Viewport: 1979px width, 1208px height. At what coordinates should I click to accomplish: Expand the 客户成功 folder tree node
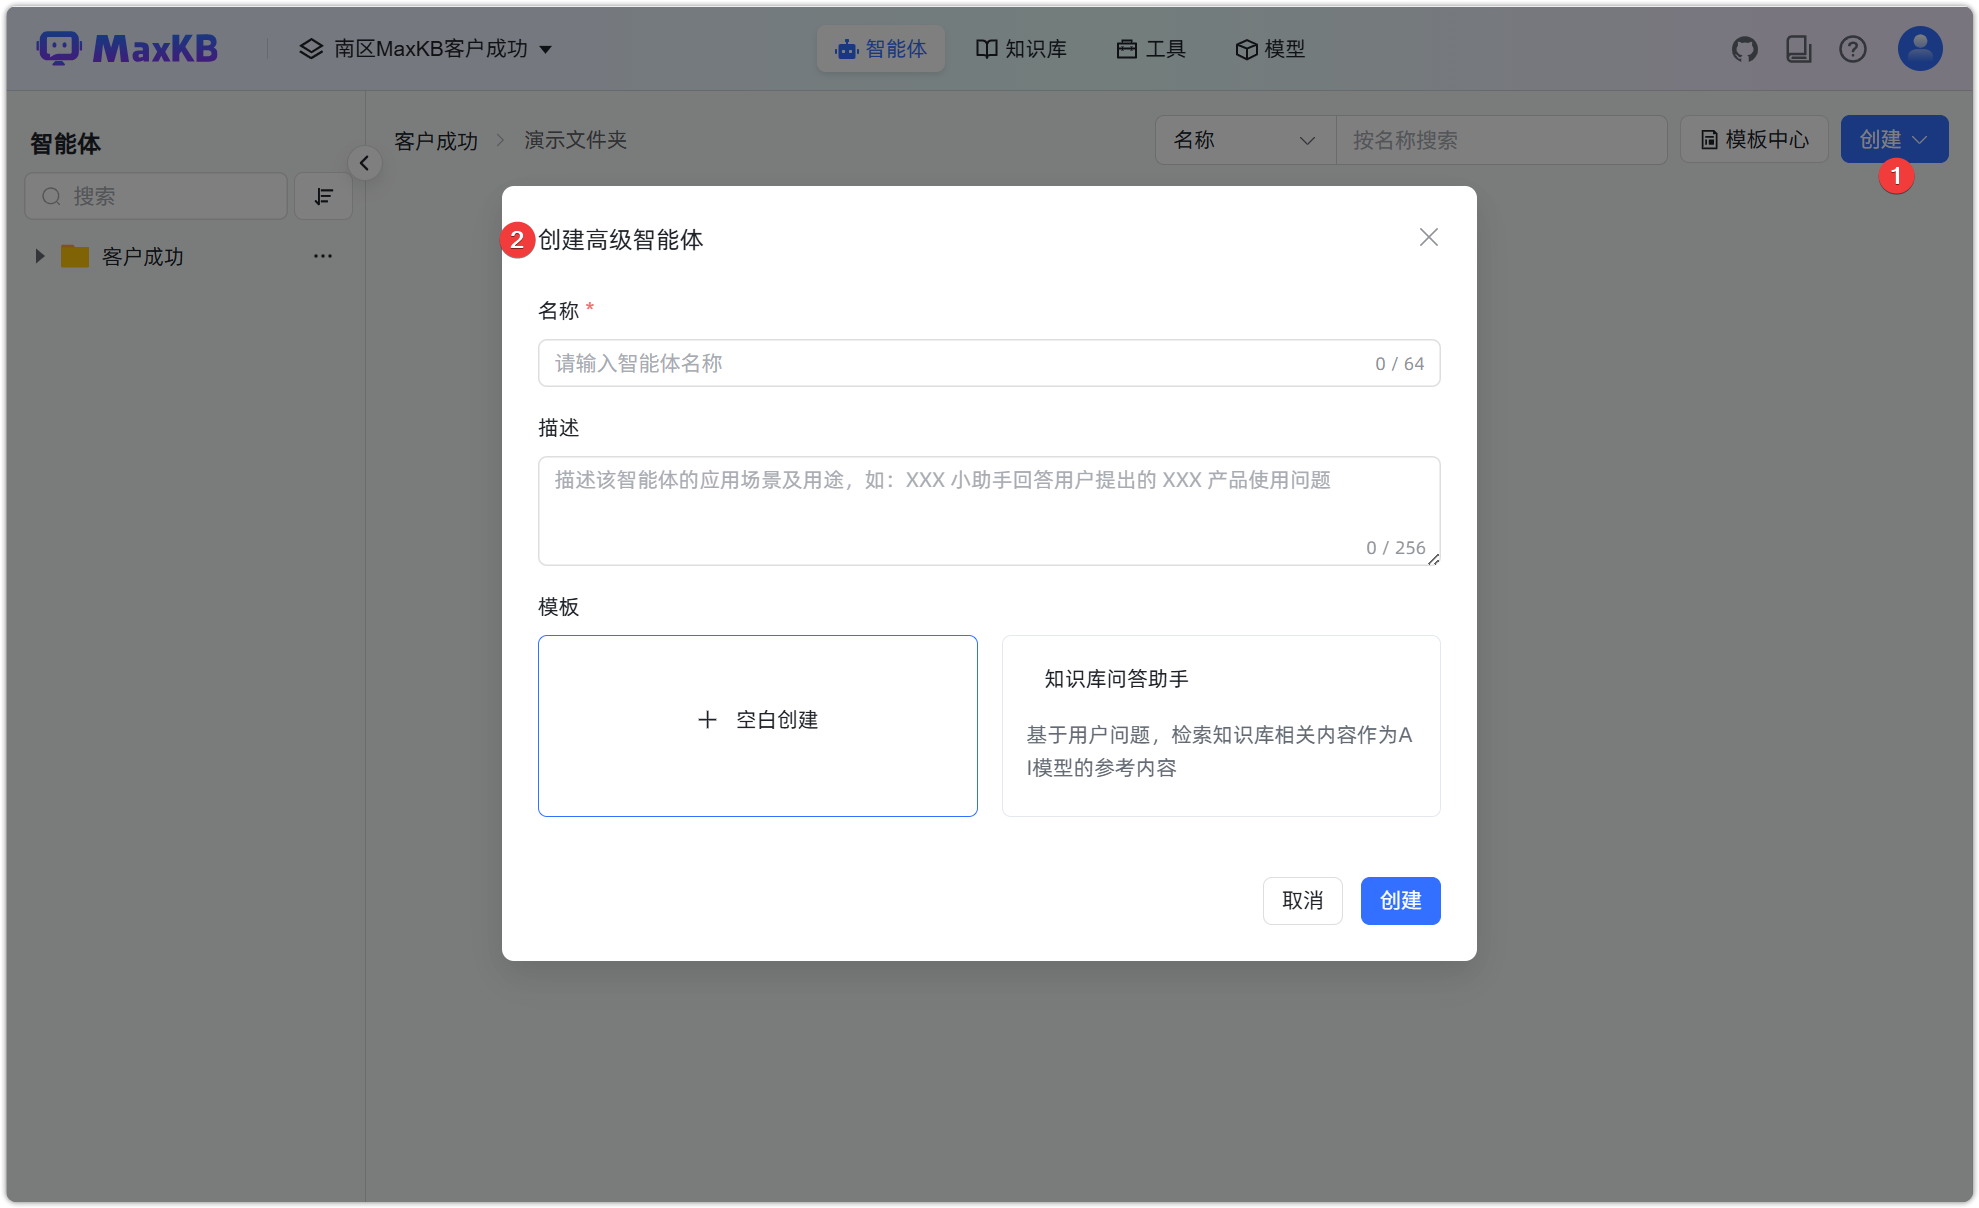pyautogui.click(x=39, y=256)
